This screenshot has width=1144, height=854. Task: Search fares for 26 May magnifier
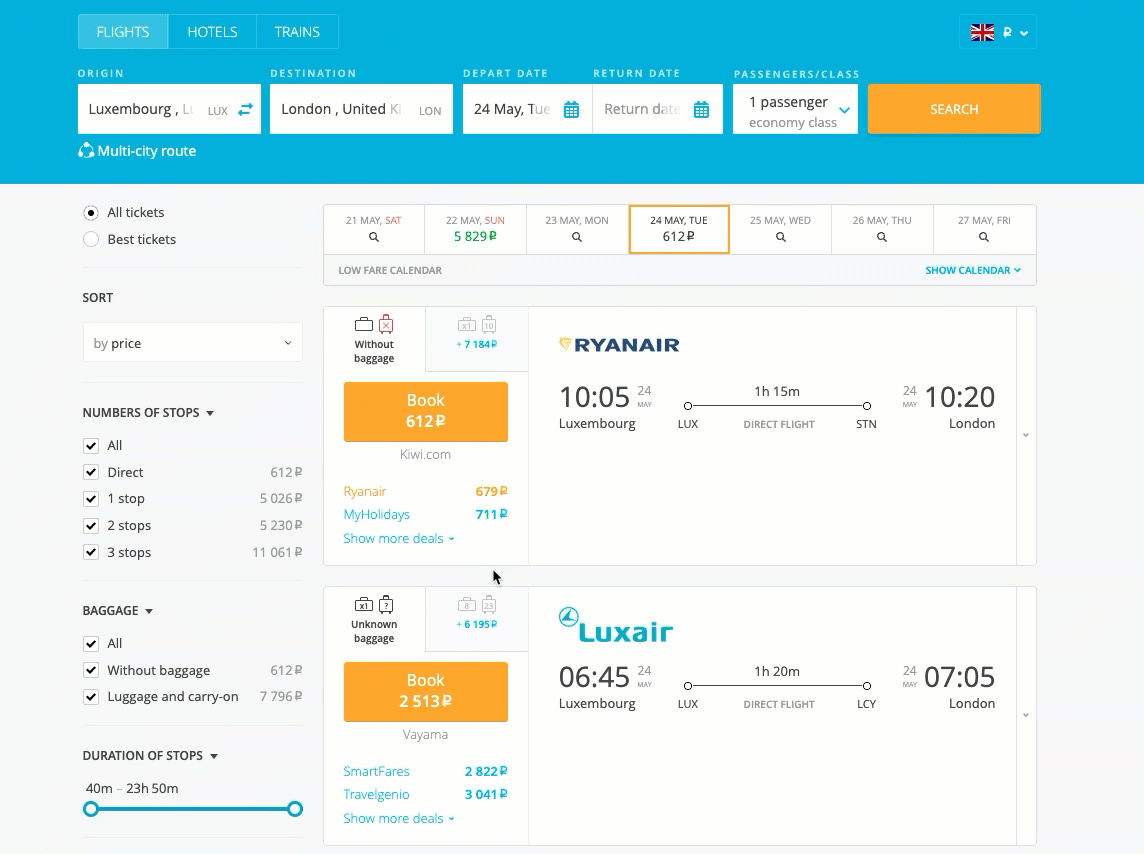click(x=882, y=237)
